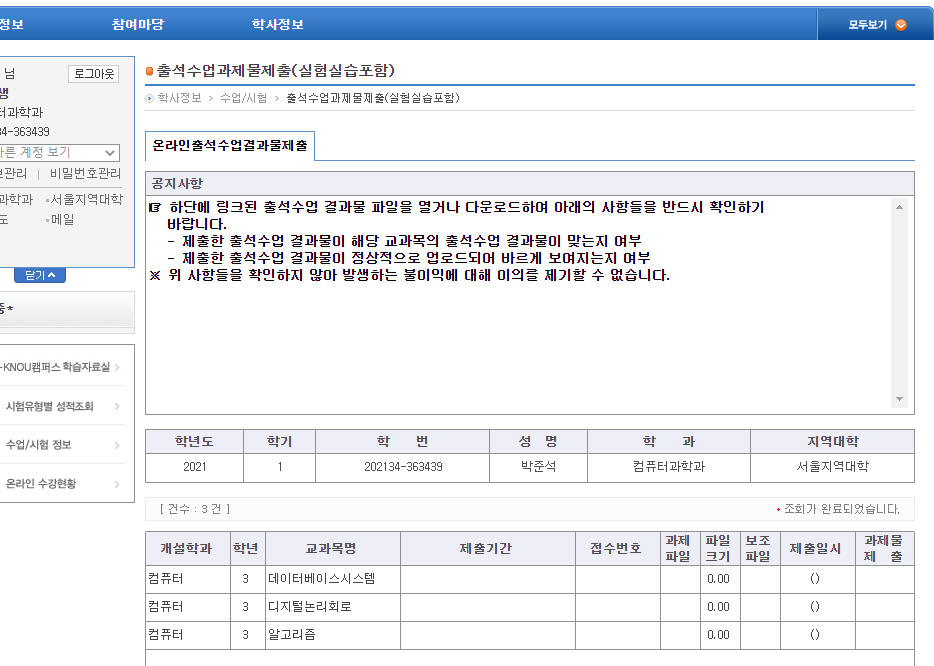Click arrow icon beside 수업/시험 정보

pyautogui.click(x=117, y=445)
